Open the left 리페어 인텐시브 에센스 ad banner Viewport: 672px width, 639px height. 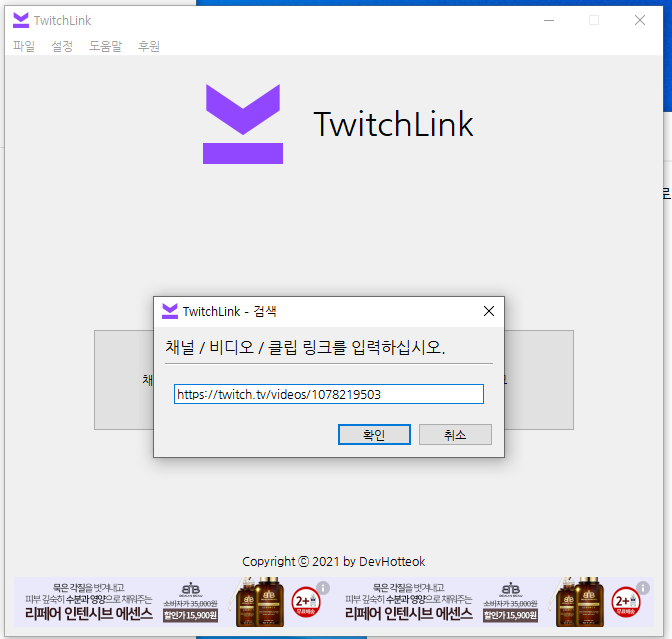tap(174, 602)
